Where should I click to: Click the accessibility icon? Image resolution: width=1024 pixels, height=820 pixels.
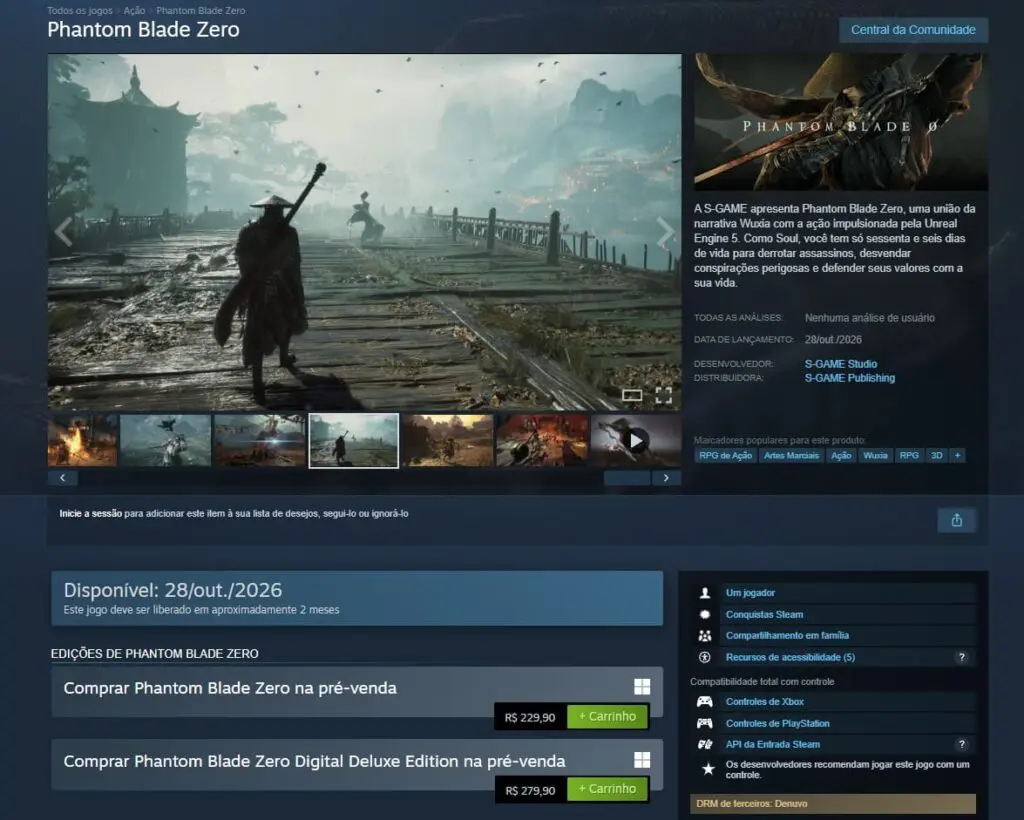click(705, 657)
